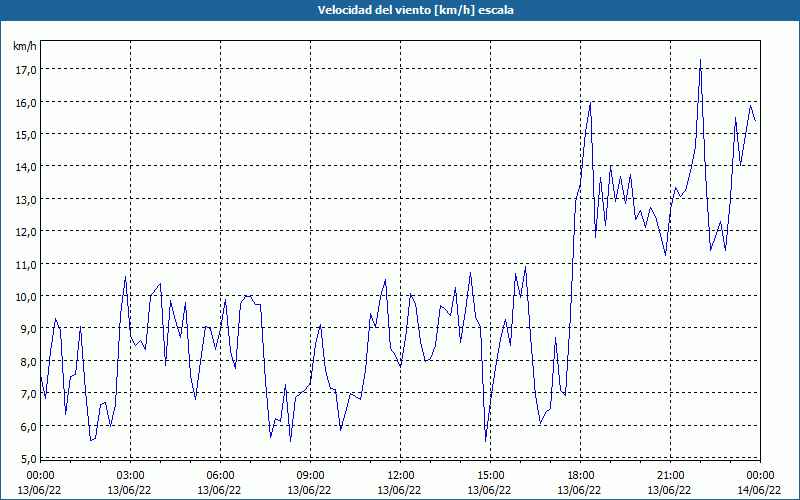This screenshot has width=800, height=500.
Task: Click the '13,0' y-axis label
Action: 26,199
